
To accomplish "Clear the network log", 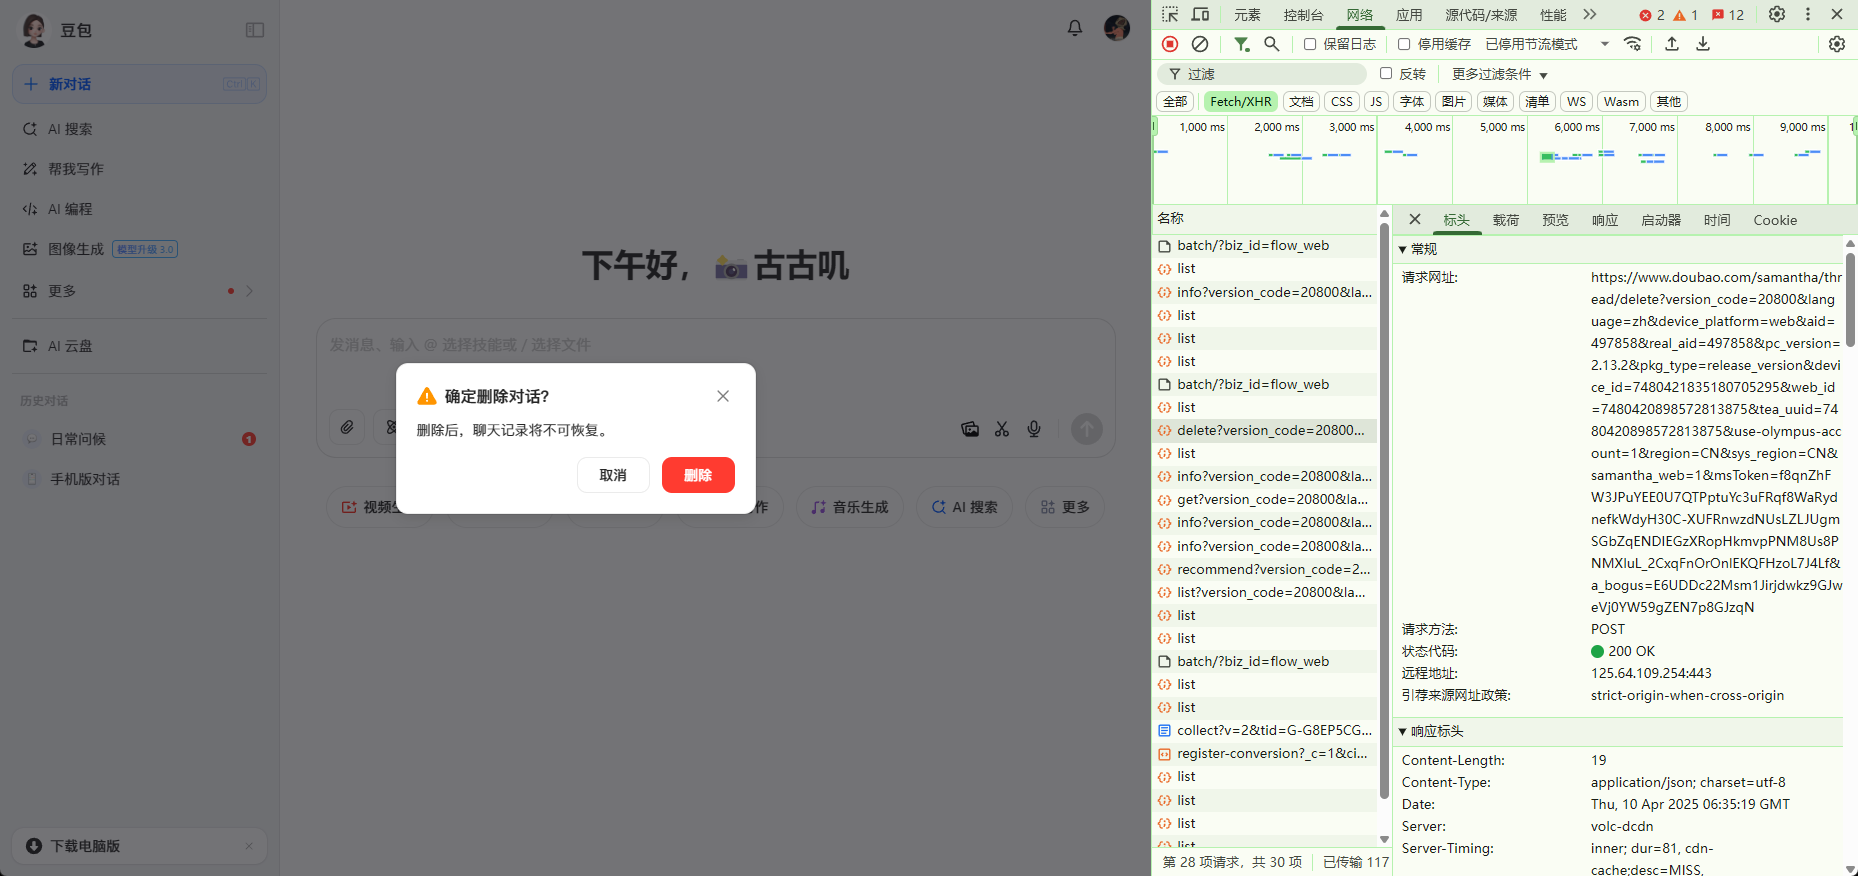I will [1200, 44].
